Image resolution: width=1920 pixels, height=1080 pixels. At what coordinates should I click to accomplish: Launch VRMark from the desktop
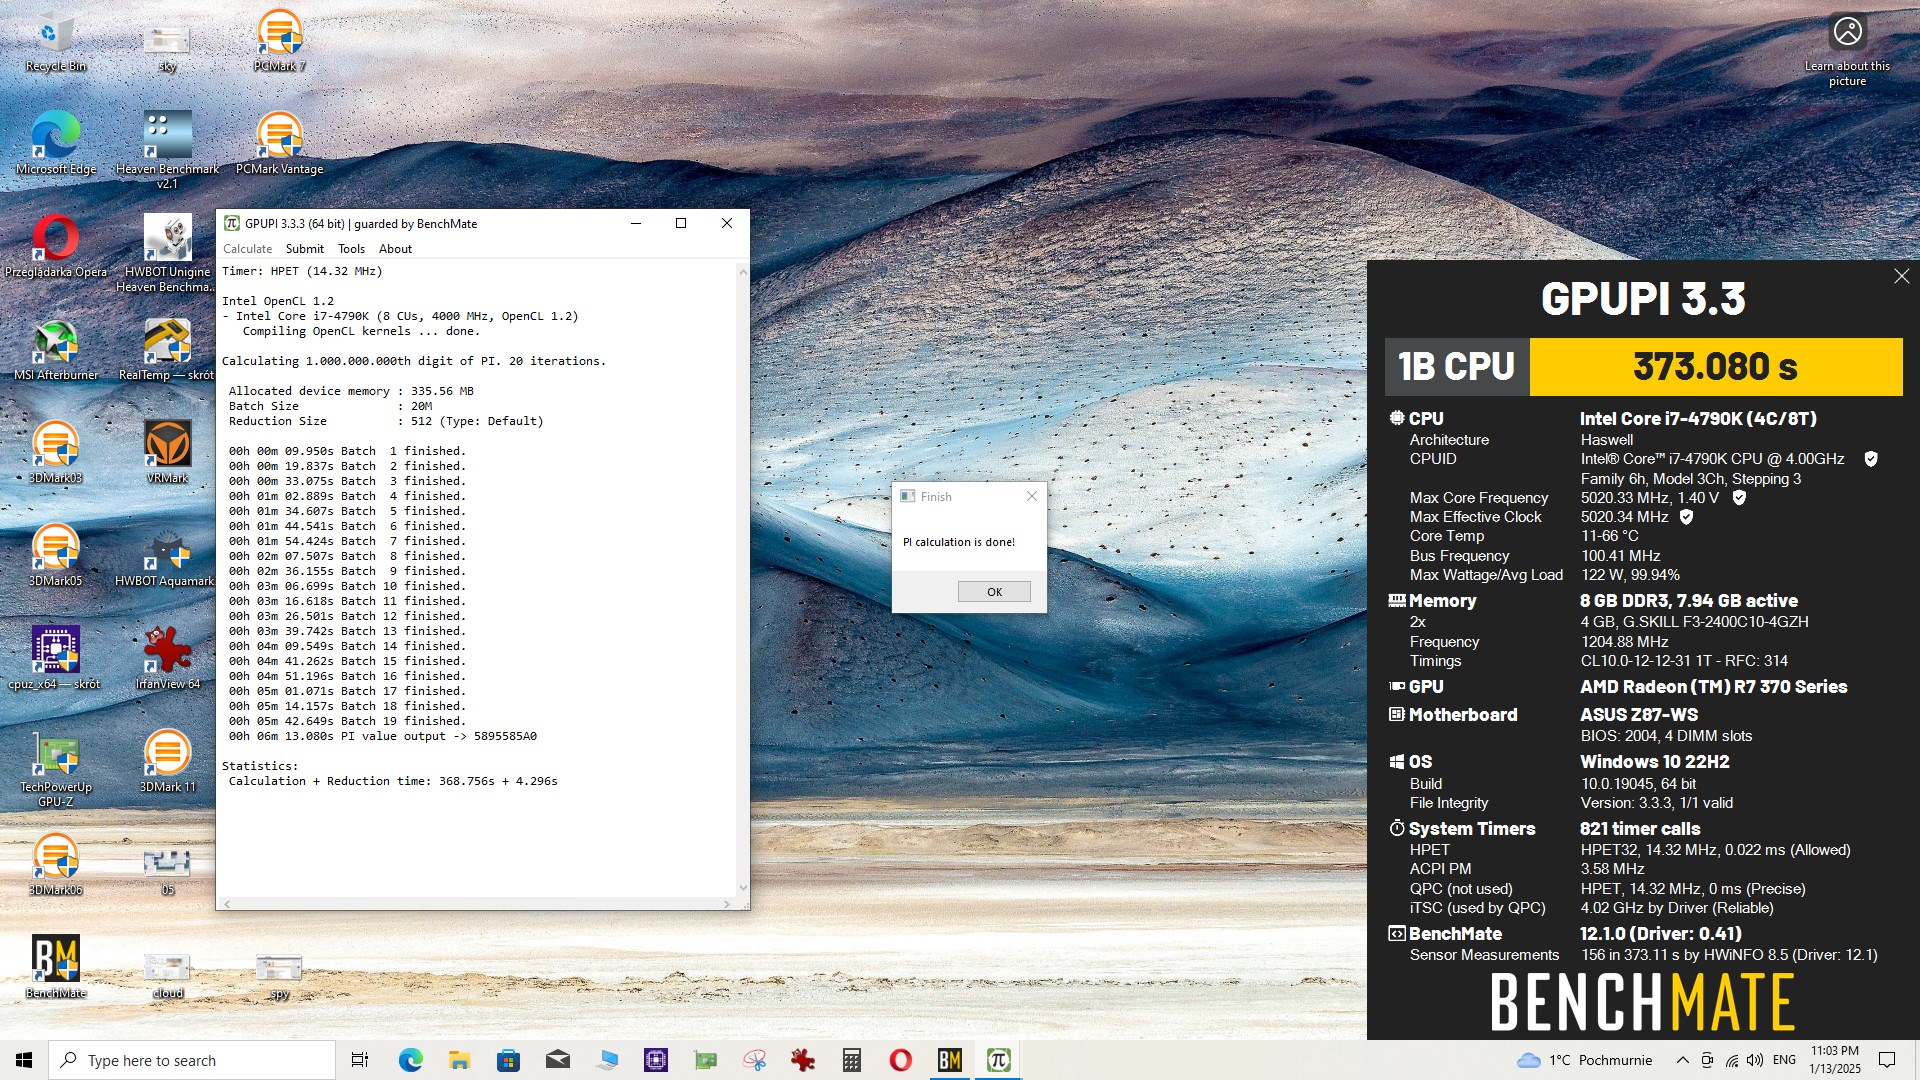167,452
